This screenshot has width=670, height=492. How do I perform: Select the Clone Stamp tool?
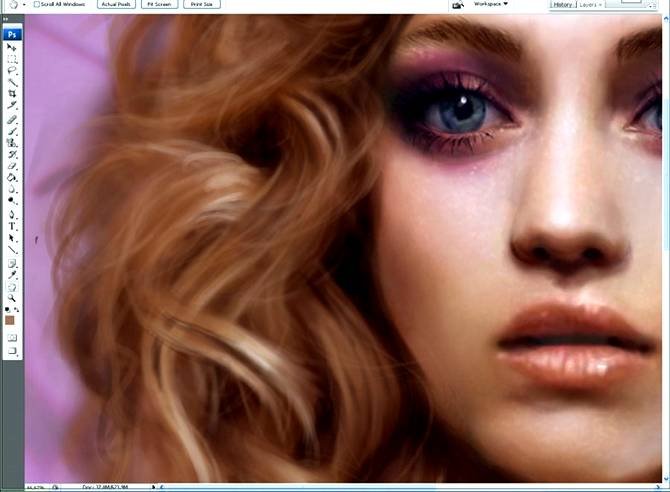[x=13, y=141]
